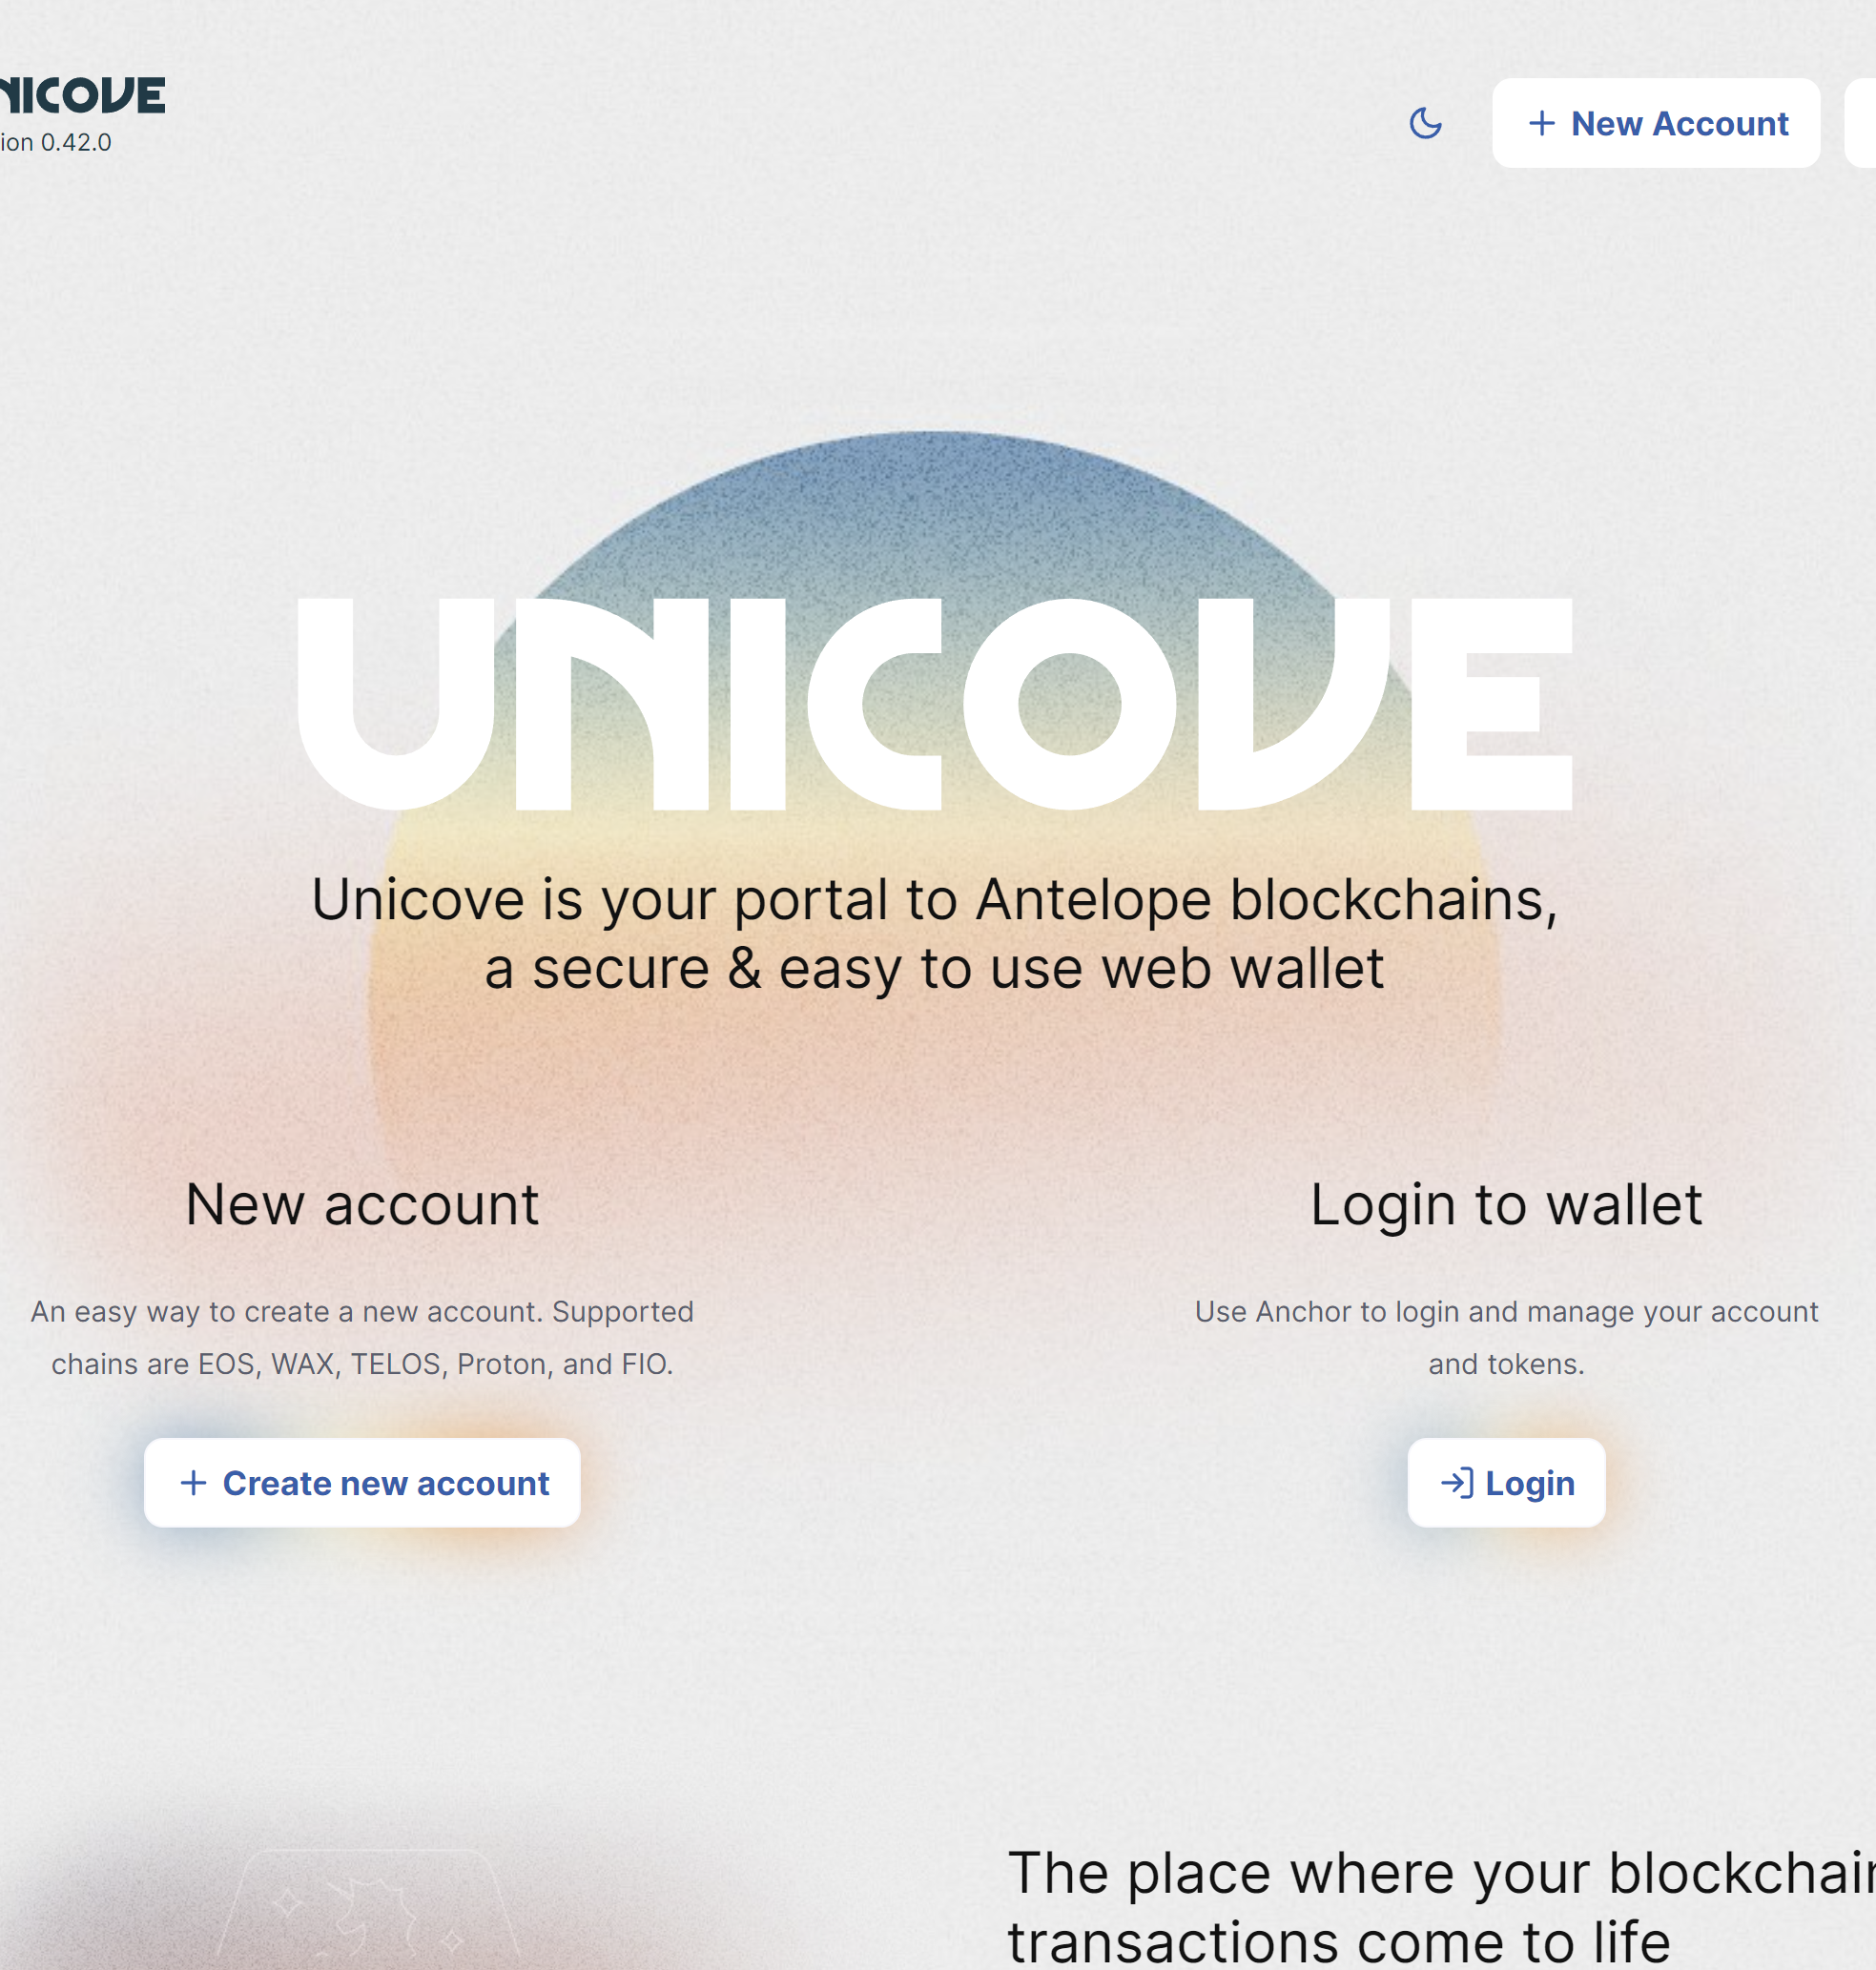The height and width of the screenshot is (1970, 1876).
Task: Click the New Account button in the header
Action: (x=1655, y=123)
